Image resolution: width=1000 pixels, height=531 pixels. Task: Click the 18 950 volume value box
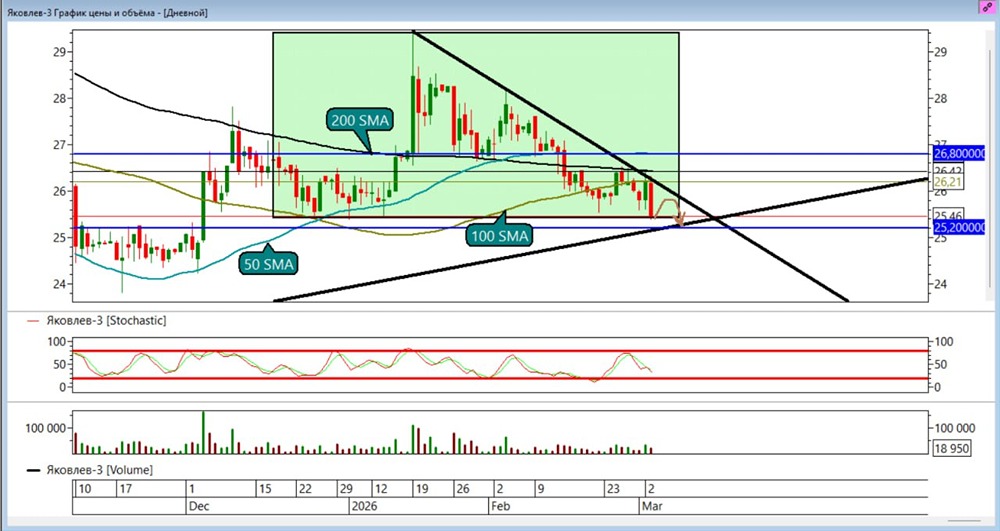click(952, 448)
